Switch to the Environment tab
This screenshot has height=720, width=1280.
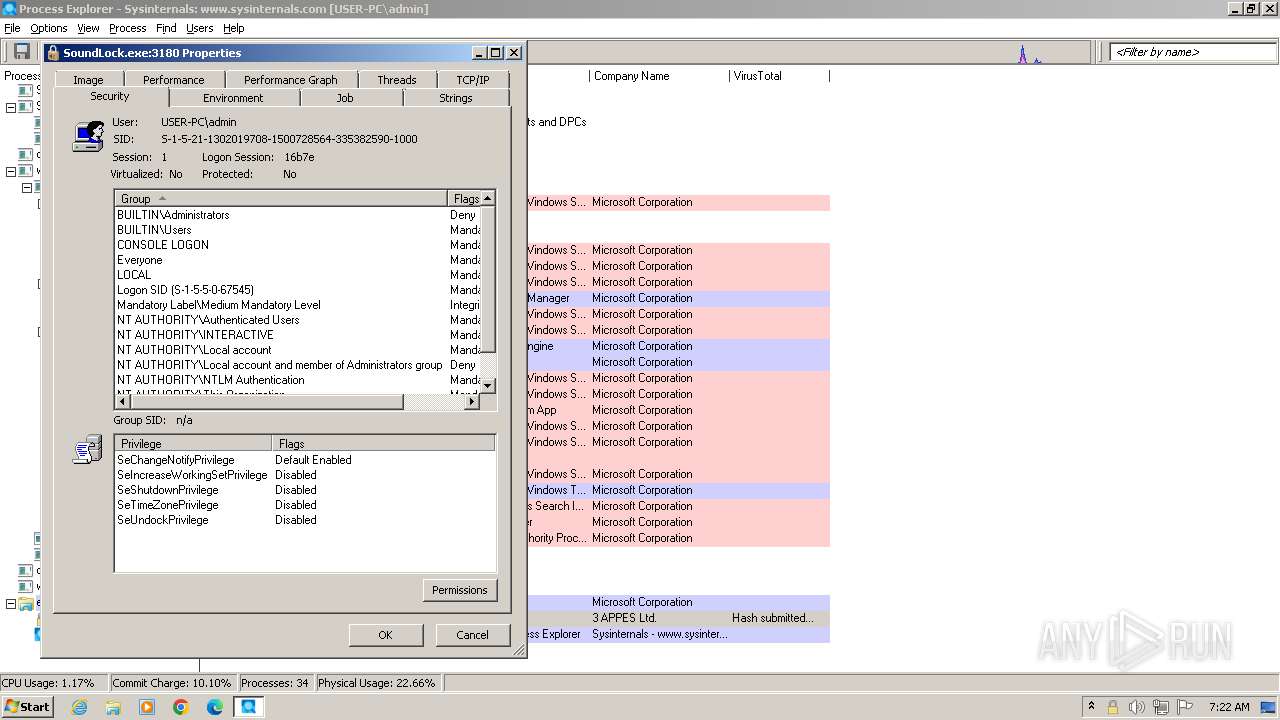pos(233,98)
